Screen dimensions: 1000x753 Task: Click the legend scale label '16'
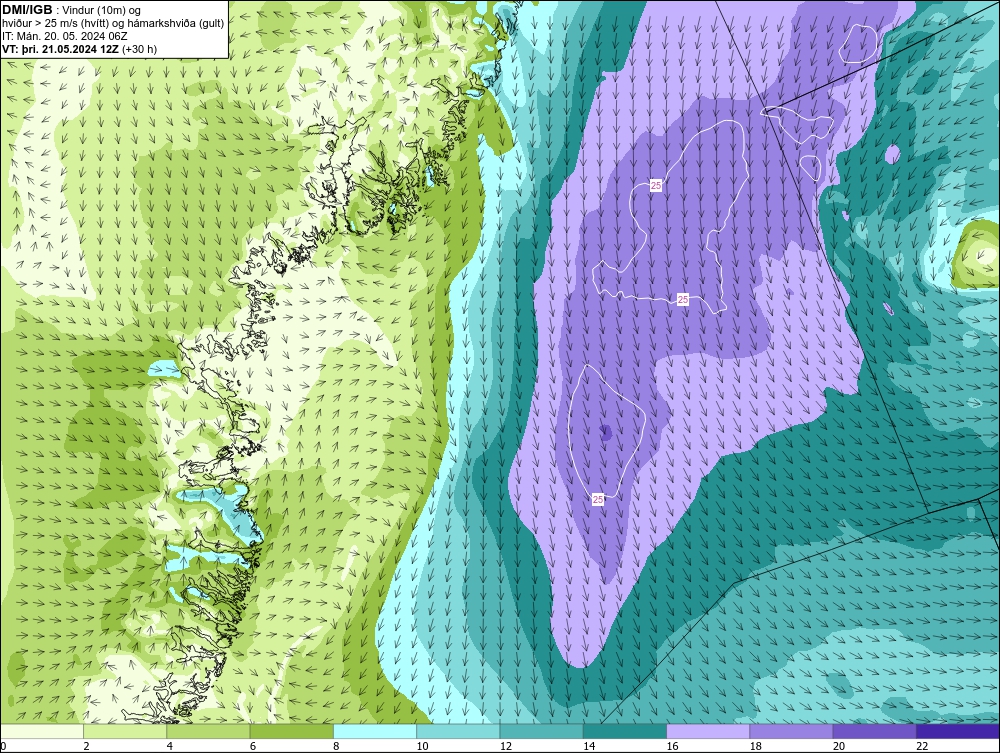coord(672,747)
